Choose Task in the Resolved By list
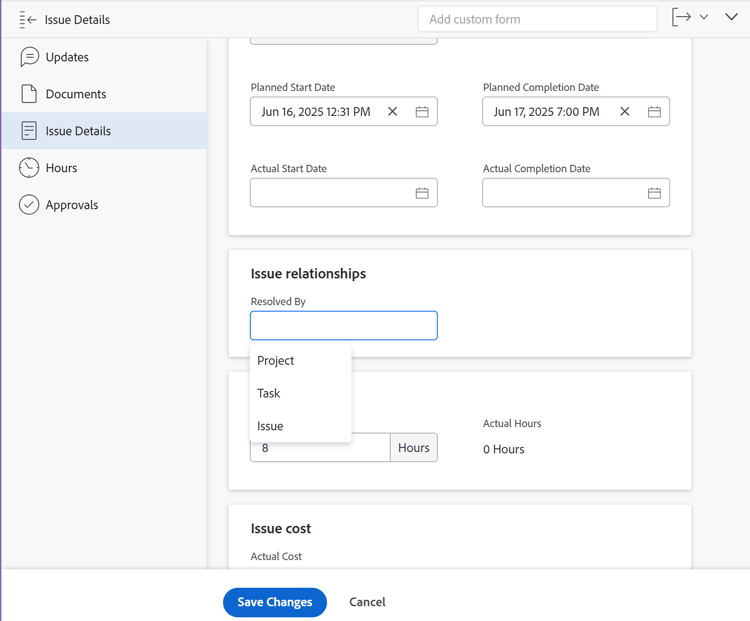This screenshot has height=621, width=750. (x=269, y=393)
